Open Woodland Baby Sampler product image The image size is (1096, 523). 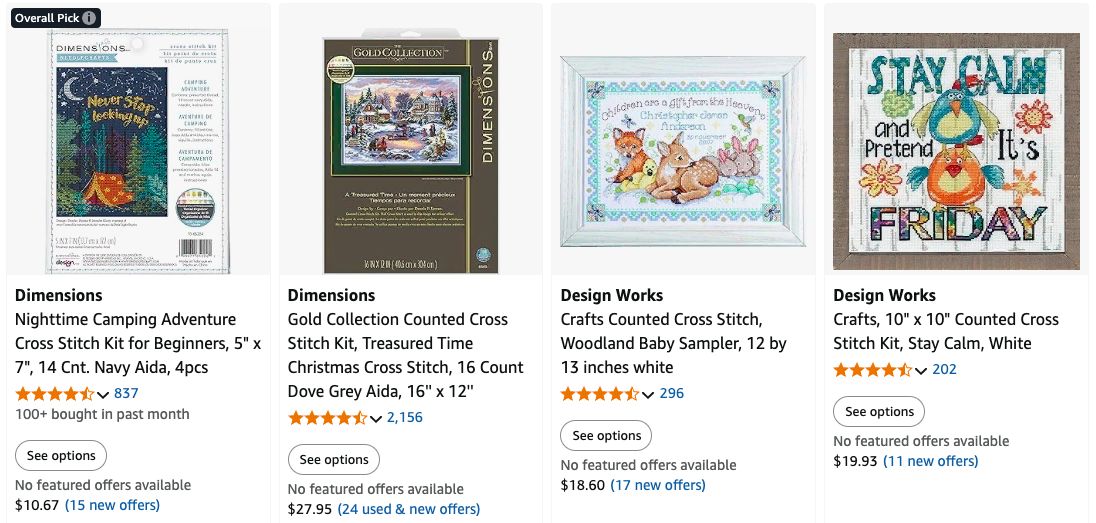coord(683,150)
